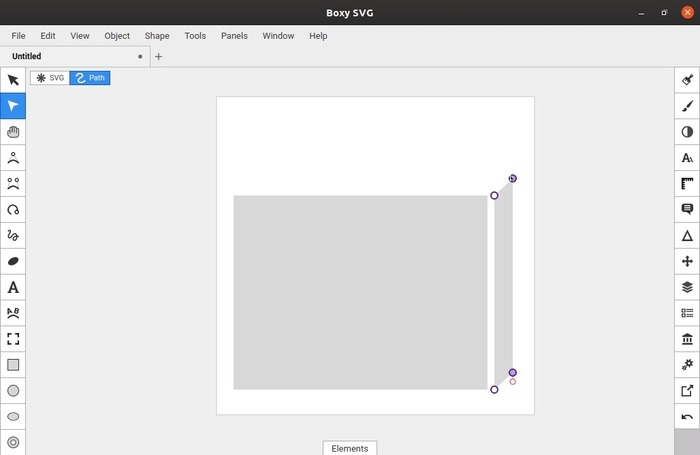Select the Blob tool

13,261
